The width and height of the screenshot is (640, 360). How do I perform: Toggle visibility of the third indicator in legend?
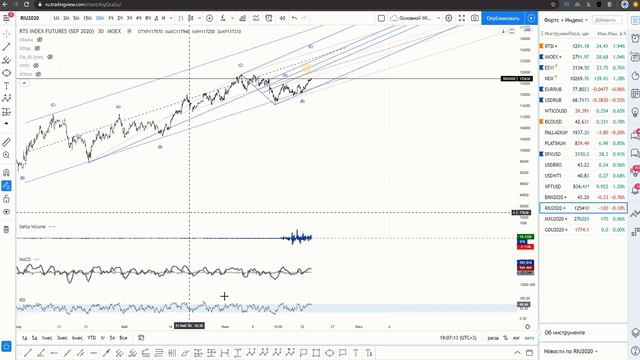coord(50,57)
